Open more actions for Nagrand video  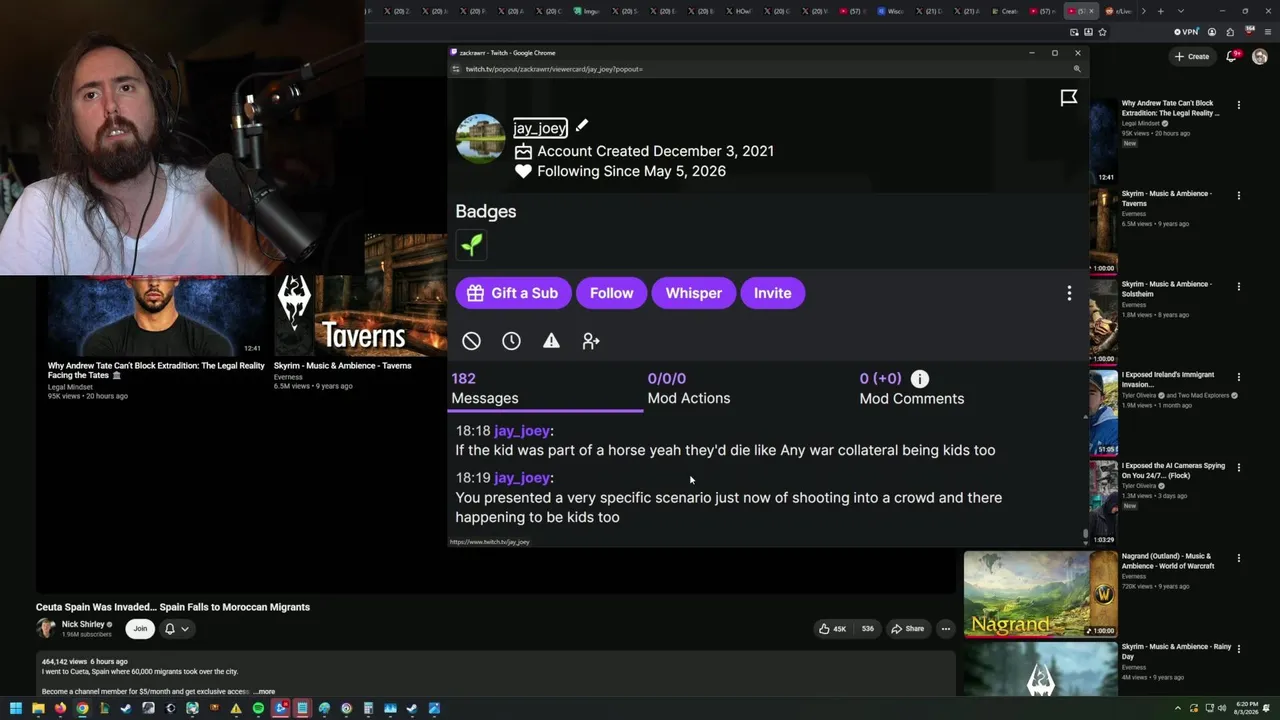[1239, 558]
